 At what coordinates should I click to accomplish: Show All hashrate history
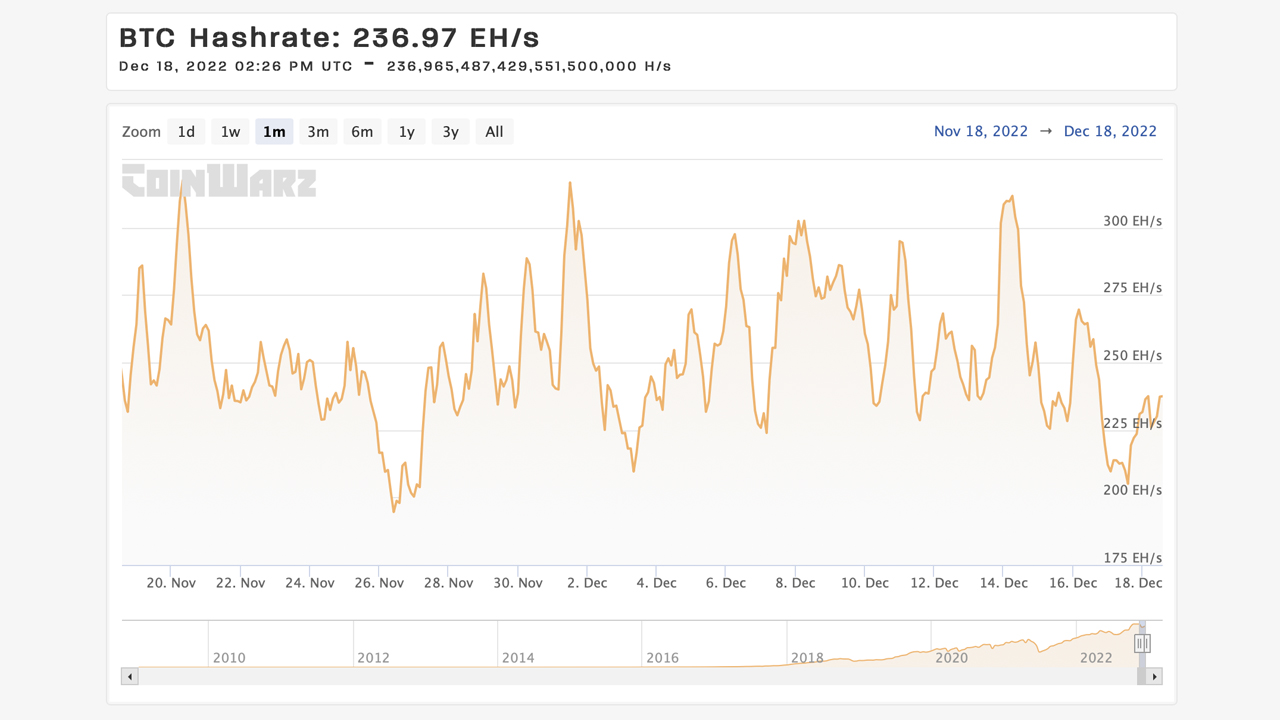coord(494,131)
